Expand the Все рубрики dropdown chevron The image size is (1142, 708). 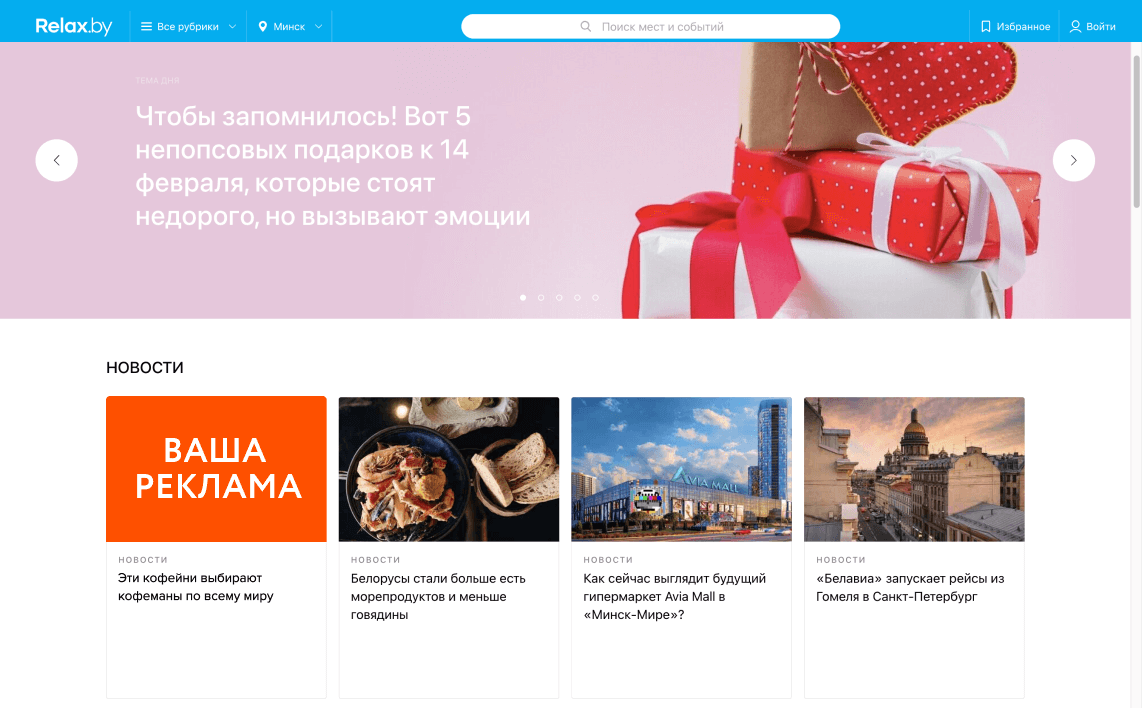232,26
